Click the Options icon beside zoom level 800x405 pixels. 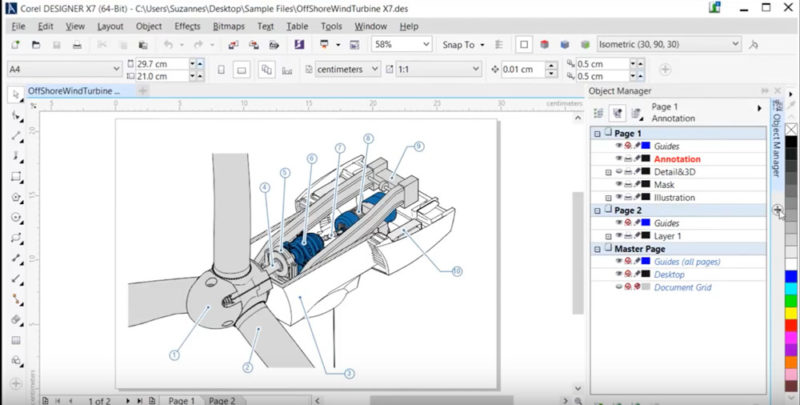coord(354,45)
